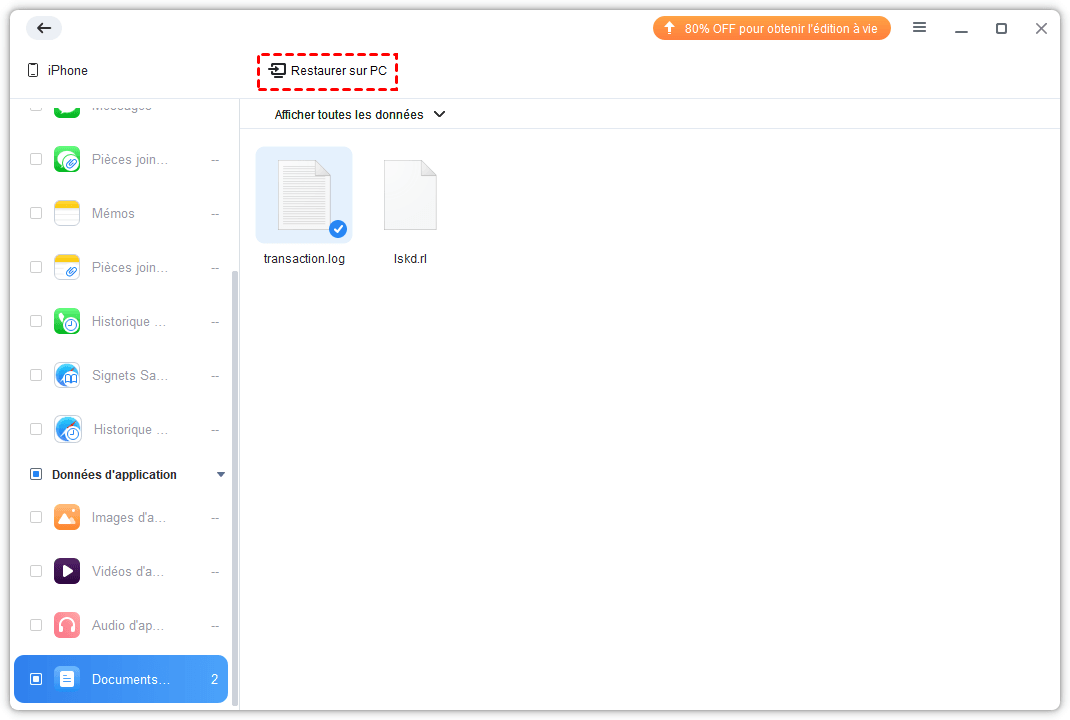
Task: Collapse the Données d'application section arrow
Action: (221, 474)
